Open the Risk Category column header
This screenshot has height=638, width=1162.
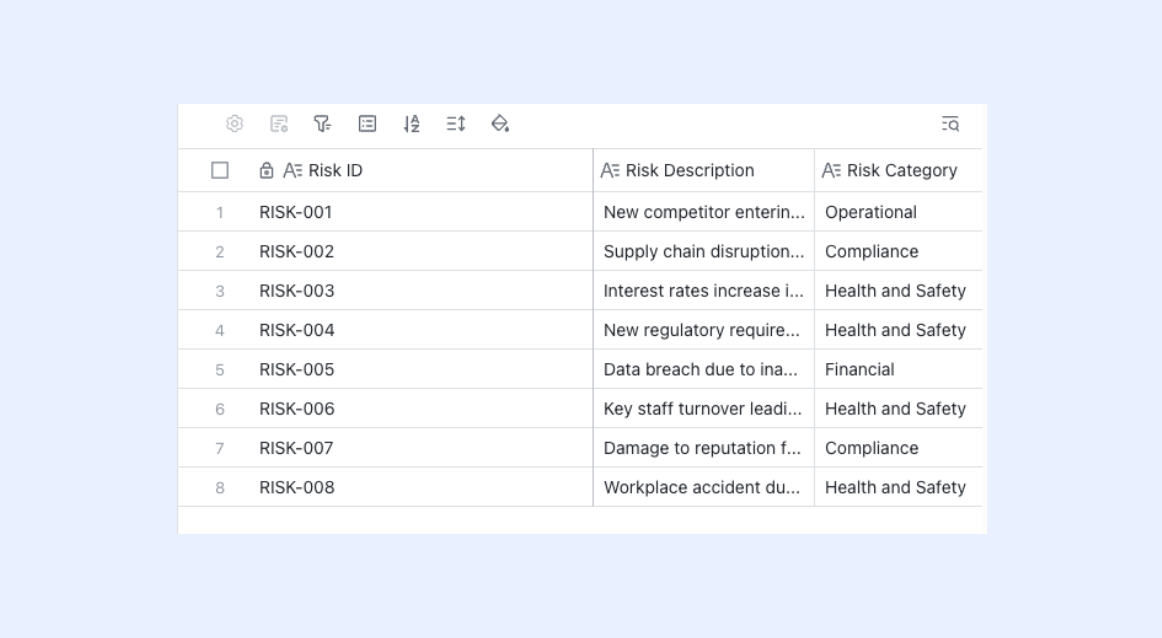pyautogui.click(x=899, y=170)
